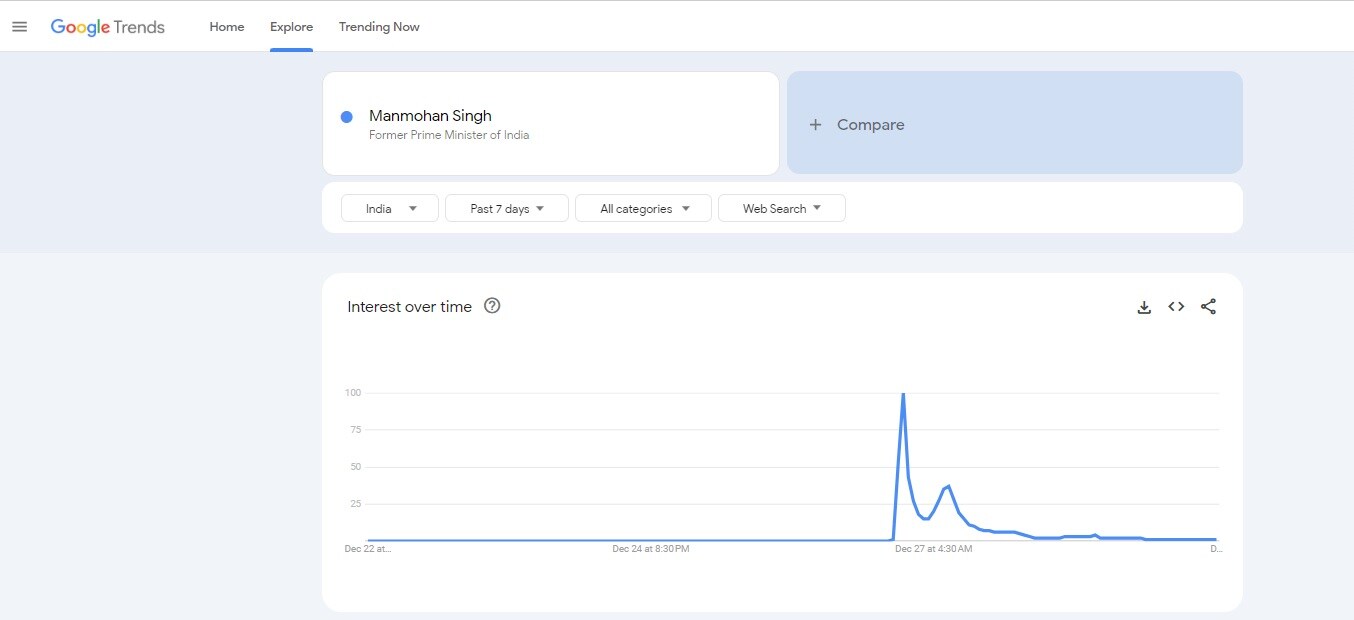The height and width of the screenshot is (620, 1354).
Task: Open the Trending Now tab
Action: (x=379, y=27)
